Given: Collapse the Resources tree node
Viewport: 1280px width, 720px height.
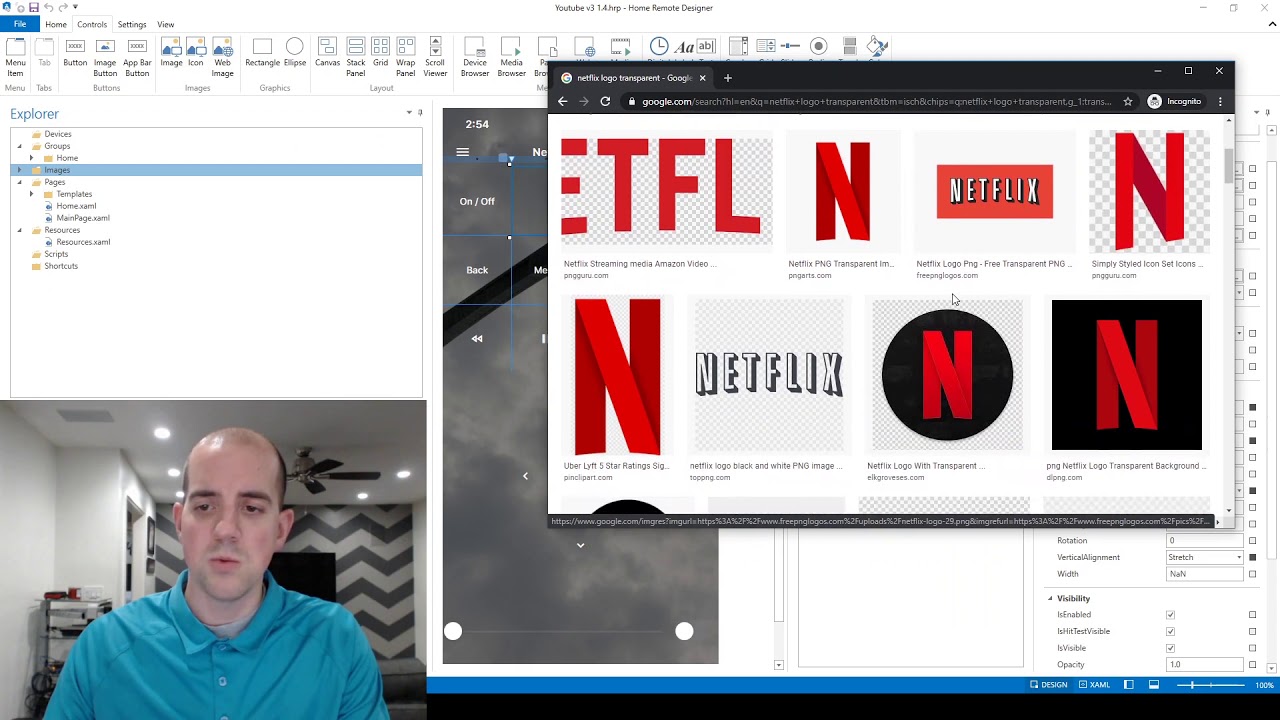Looking at the screenshot, I should pos(20,230).
